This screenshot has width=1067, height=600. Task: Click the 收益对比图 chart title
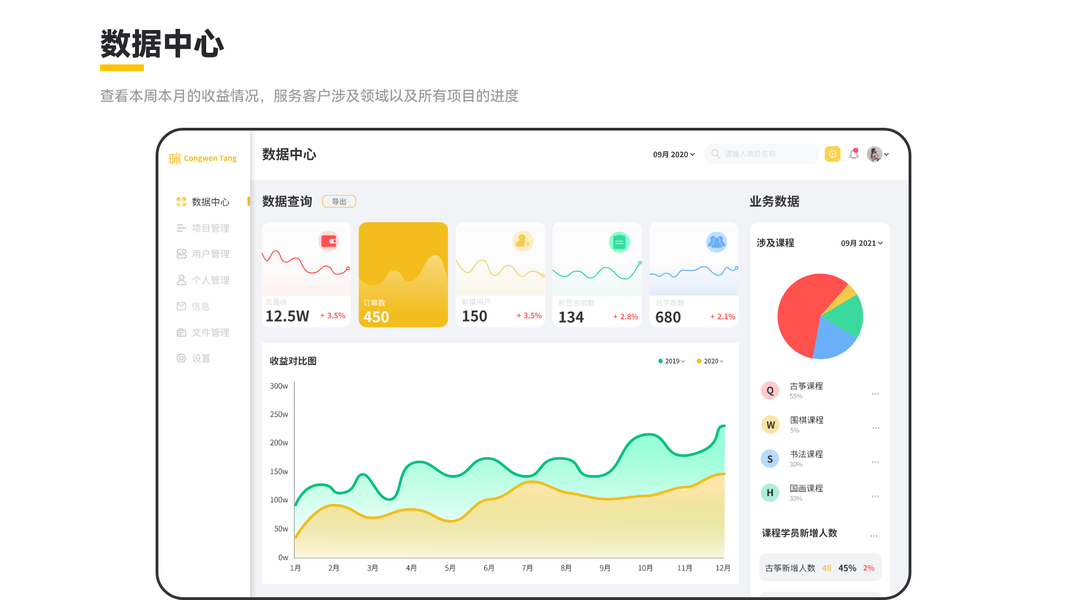(293, 361)
